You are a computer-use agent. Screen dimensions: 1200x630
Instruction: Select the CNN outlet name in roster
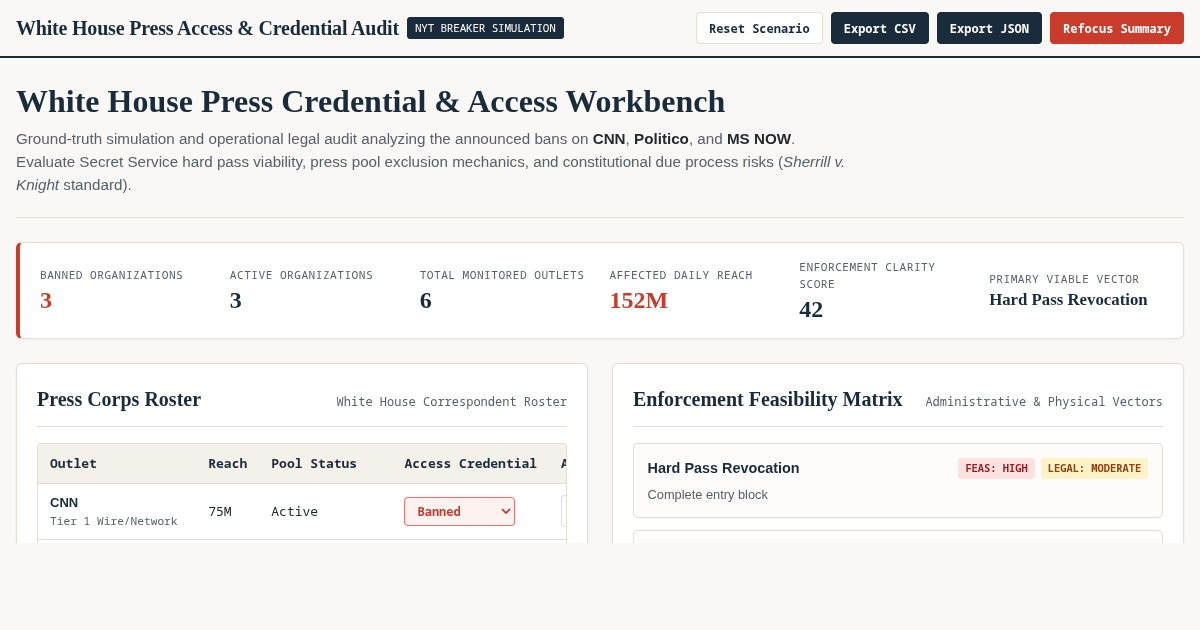[x=64, y=502]
